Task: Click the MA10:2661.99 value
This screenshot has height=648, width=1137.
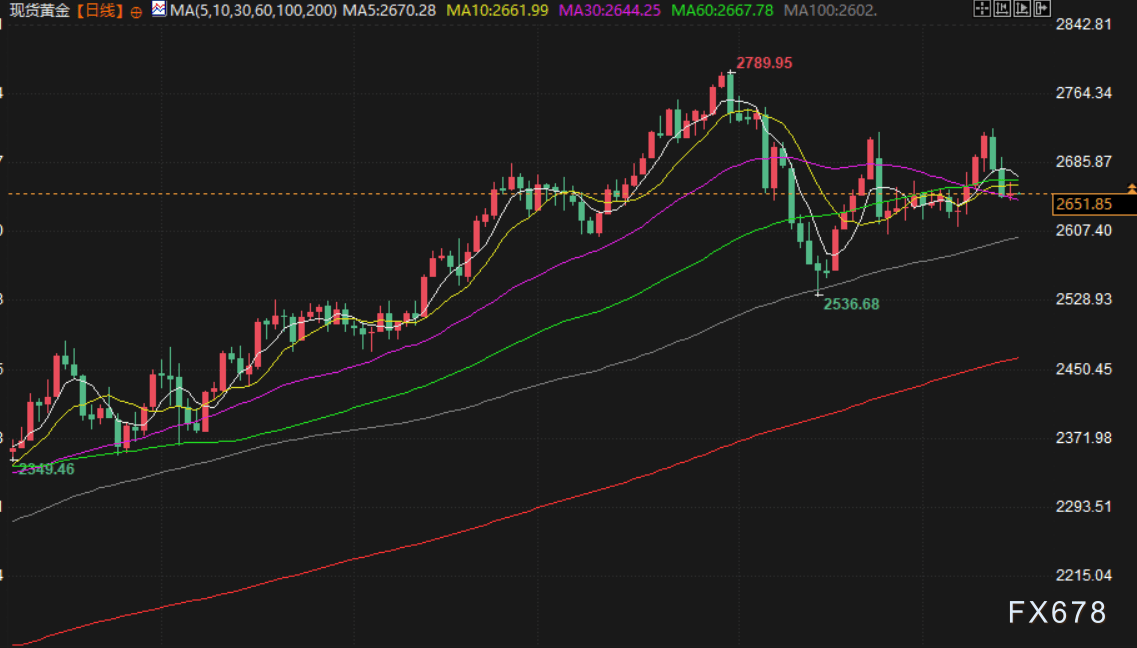Action: 497,11
